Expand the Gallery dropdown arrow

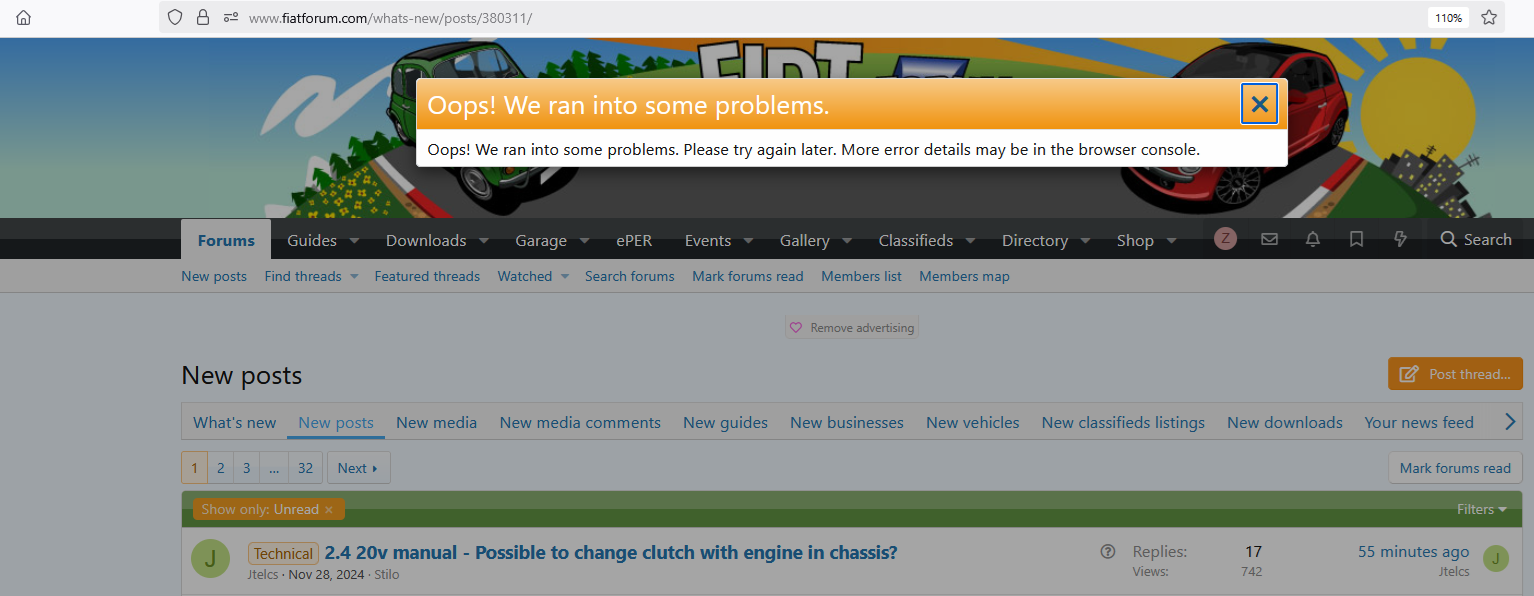point(847,240)
